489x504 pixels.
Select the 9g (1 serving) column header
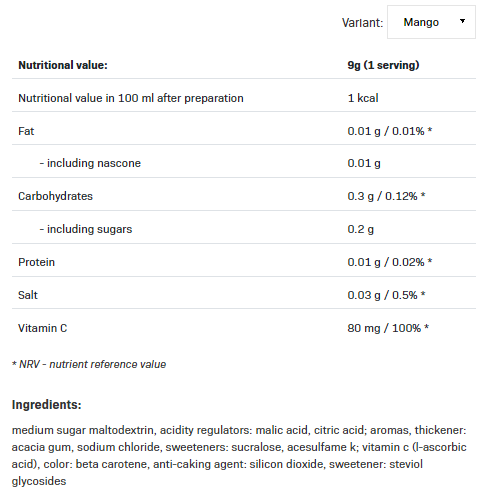click(x=383, y=65)
